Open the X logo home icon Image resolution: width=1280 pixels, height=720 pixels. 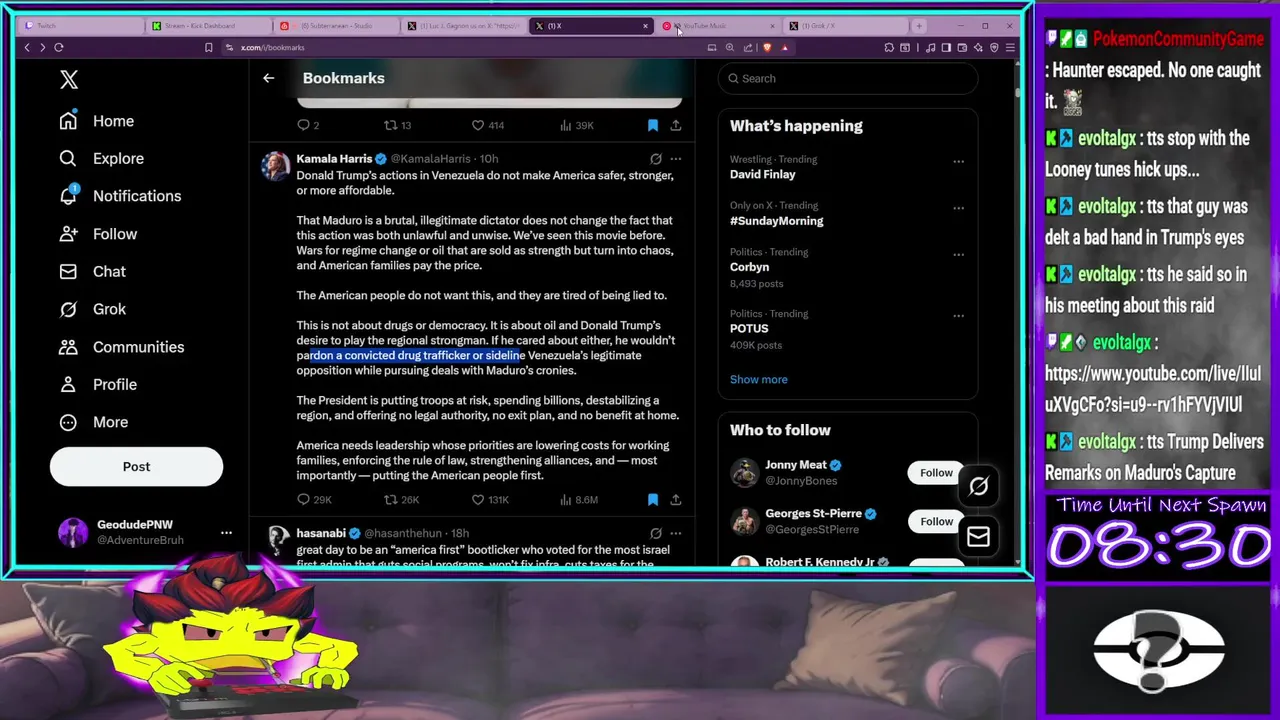point(69,80)
